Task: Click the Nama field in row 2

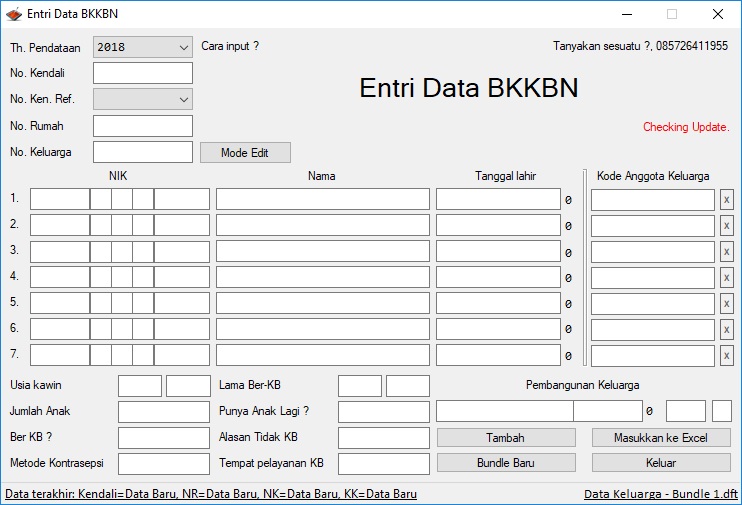Action: (x=323, y=225)
